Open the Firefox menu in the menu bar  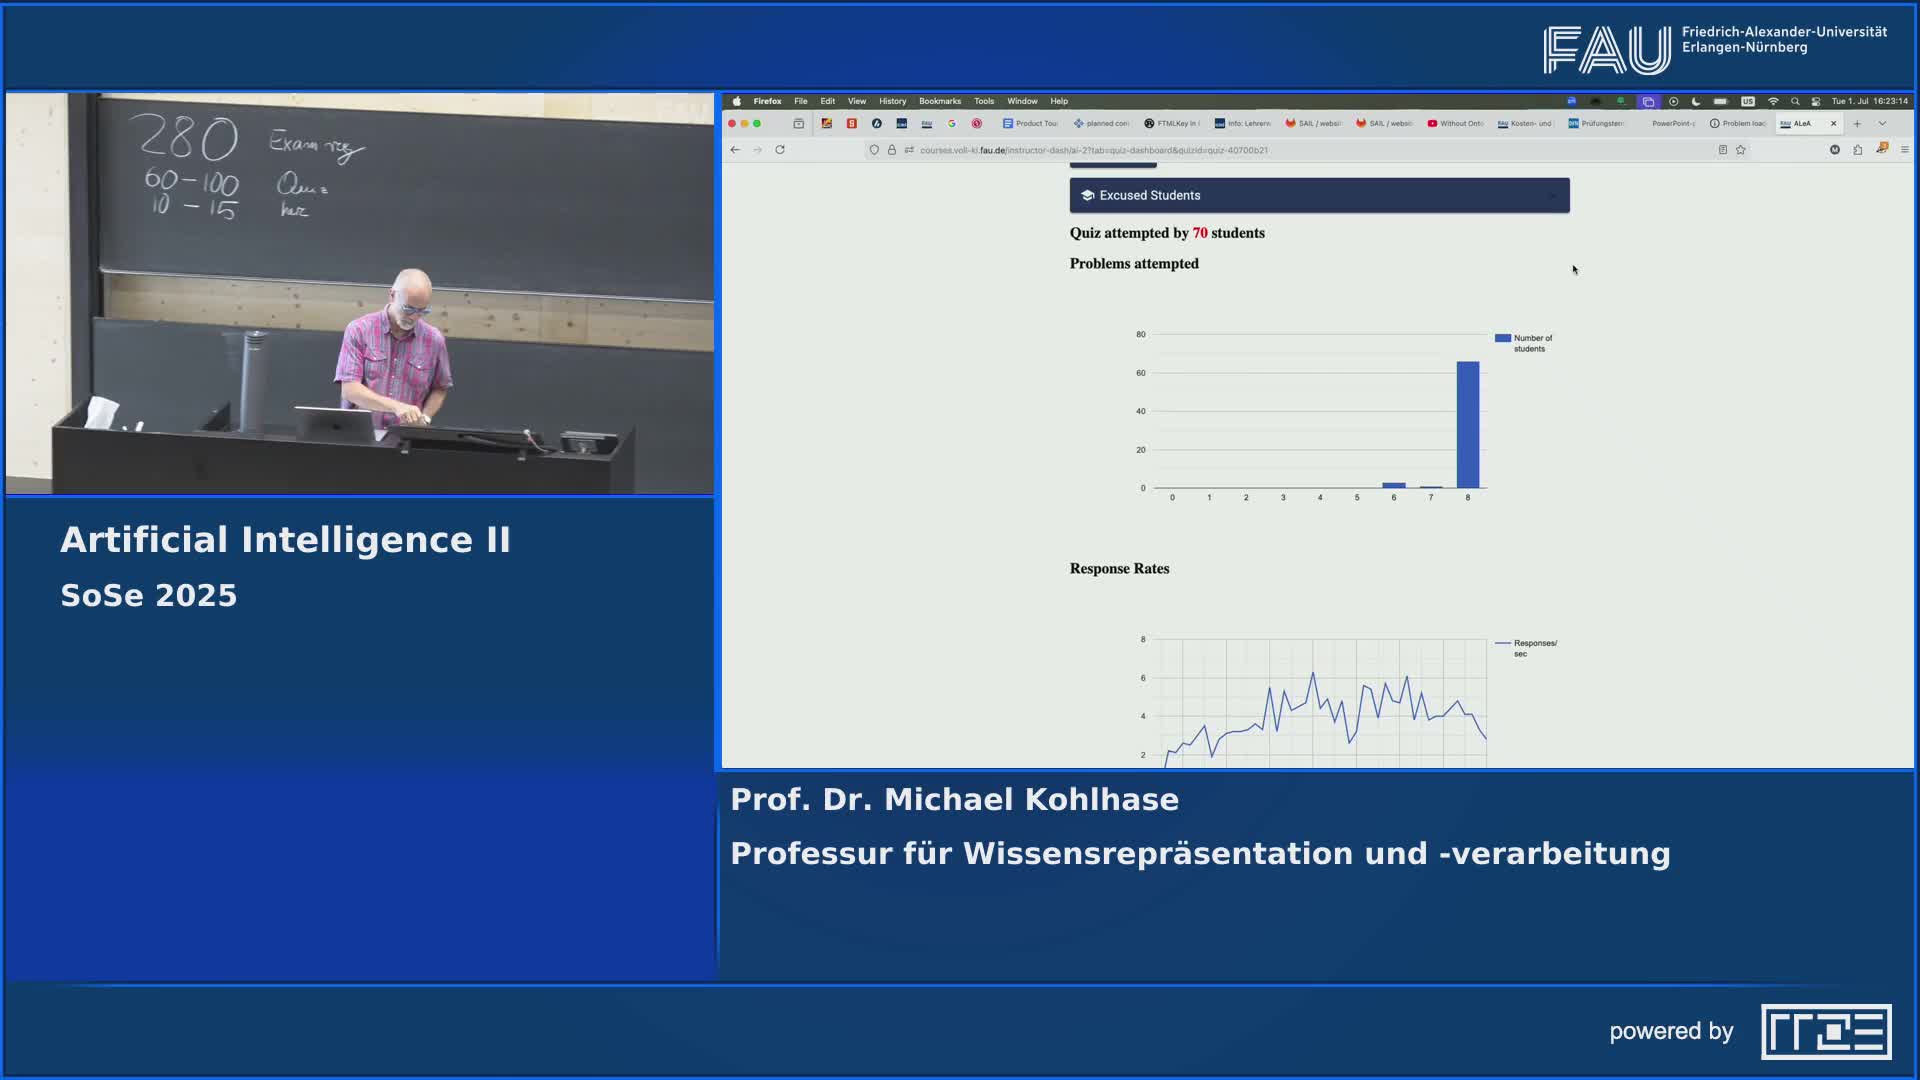[x=767, y=101]
